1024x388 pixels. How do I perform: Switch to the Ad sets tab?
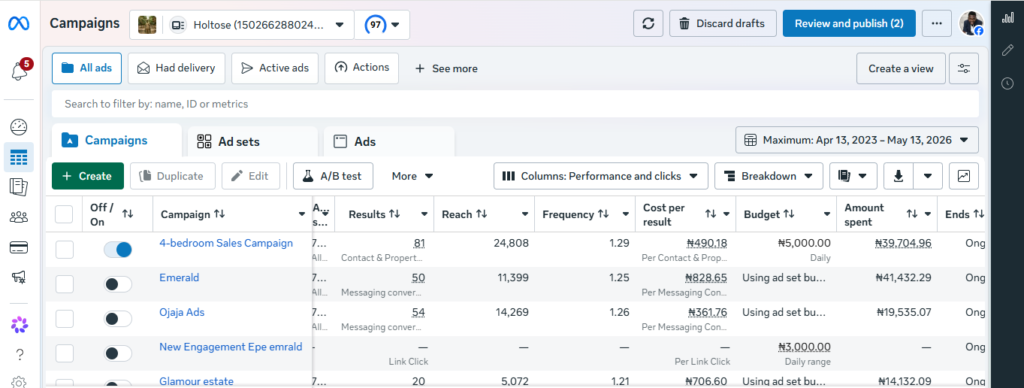point(253,142)
